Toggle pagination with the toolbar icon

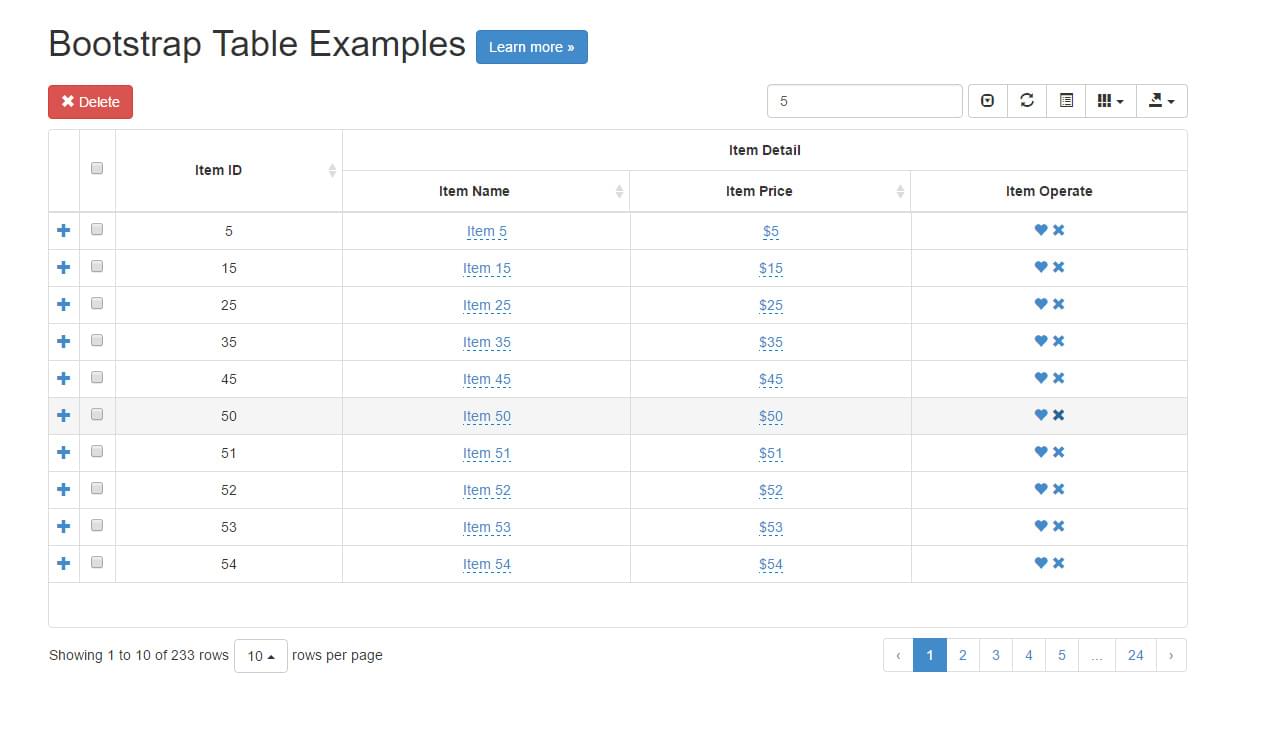point(987,100)
